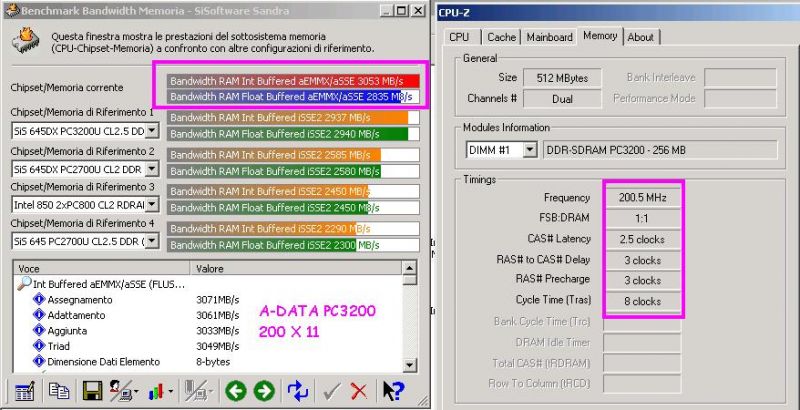Click results list scrollbar up arrow
The image size is (800, 410).
tap(410, 268)
